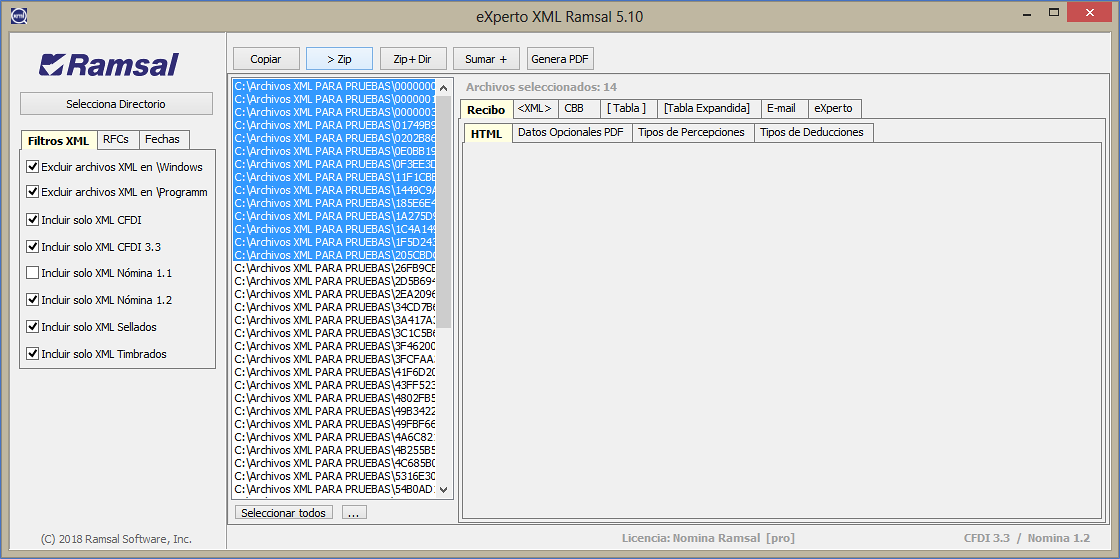Select the file row starting with 4802FB5
This screenshot has width=1120, height=559.
334,398
